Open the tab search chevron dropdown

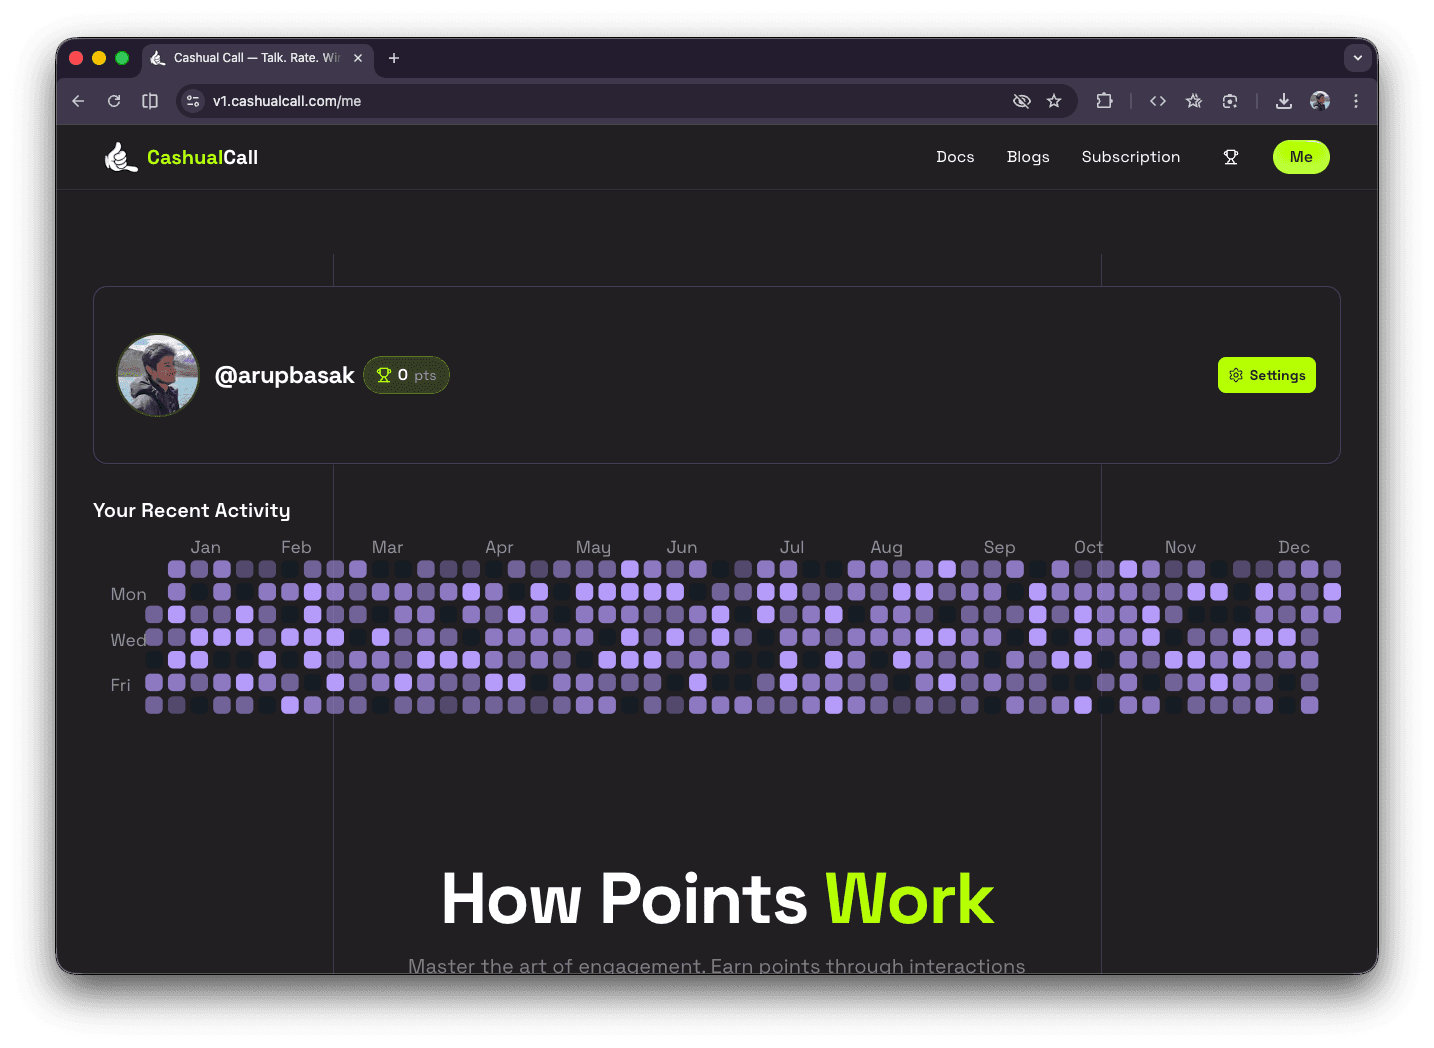click(1358, 58)
